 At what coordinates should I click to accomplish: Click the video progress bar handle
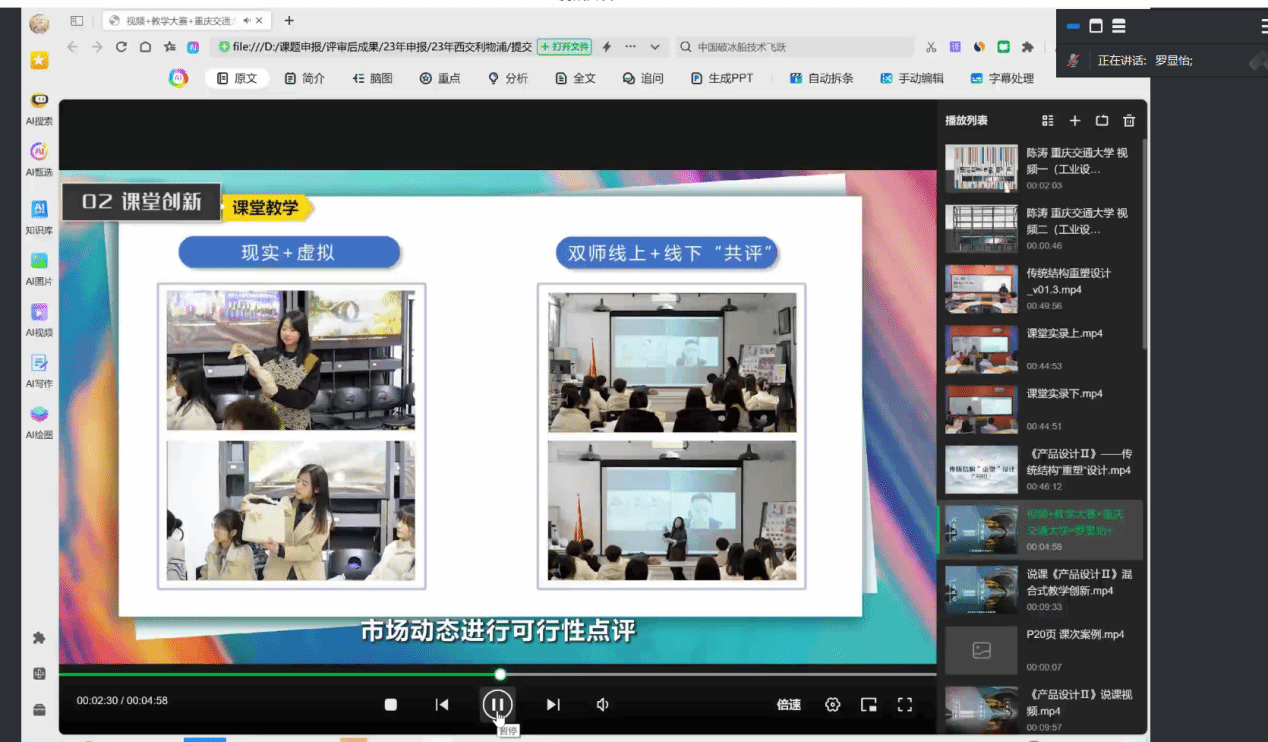[500, 675]
